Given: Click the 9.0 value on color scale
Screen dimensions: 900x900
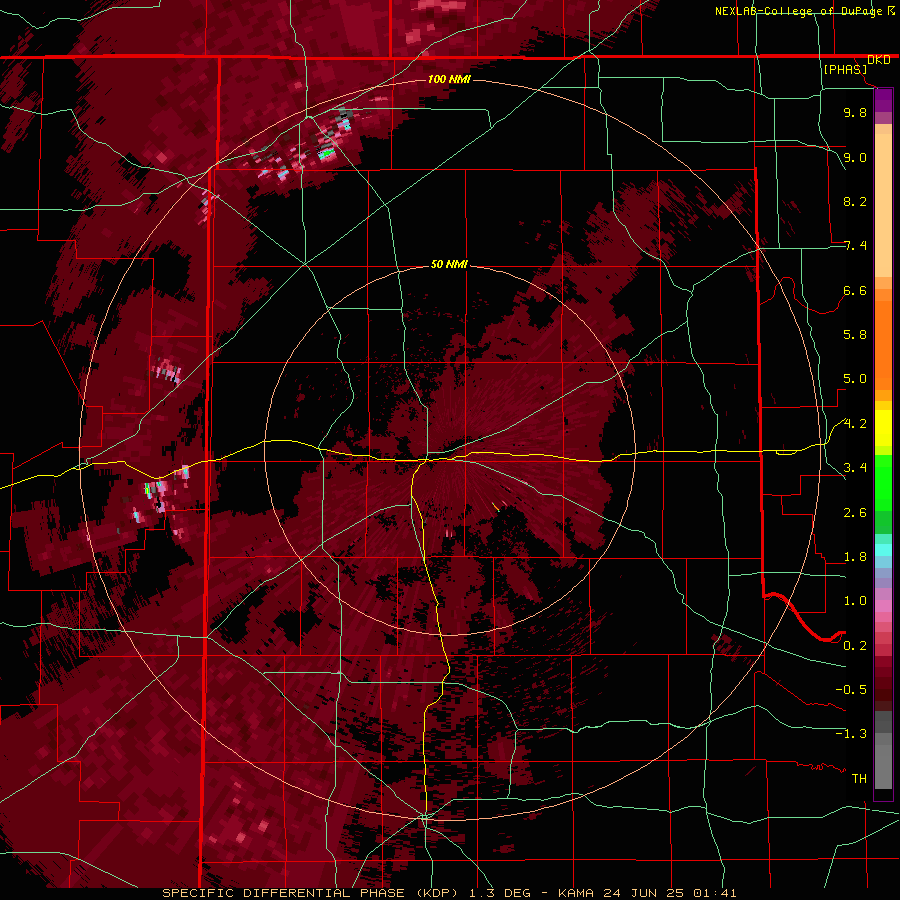Looking at the screenshot, I should 855,158.
